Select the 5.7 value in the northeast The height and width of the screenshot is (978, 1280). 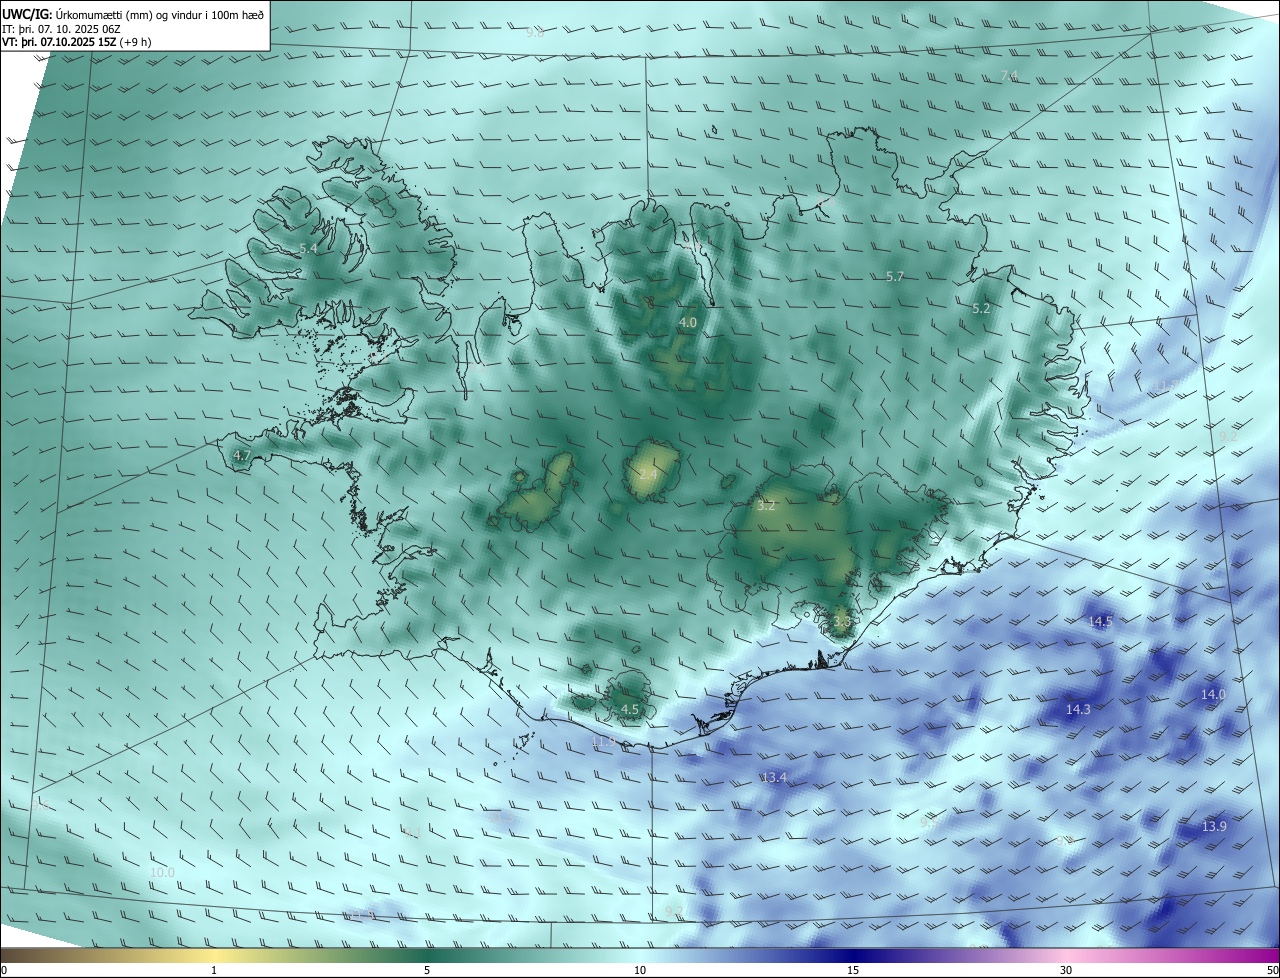click(895, 277)
